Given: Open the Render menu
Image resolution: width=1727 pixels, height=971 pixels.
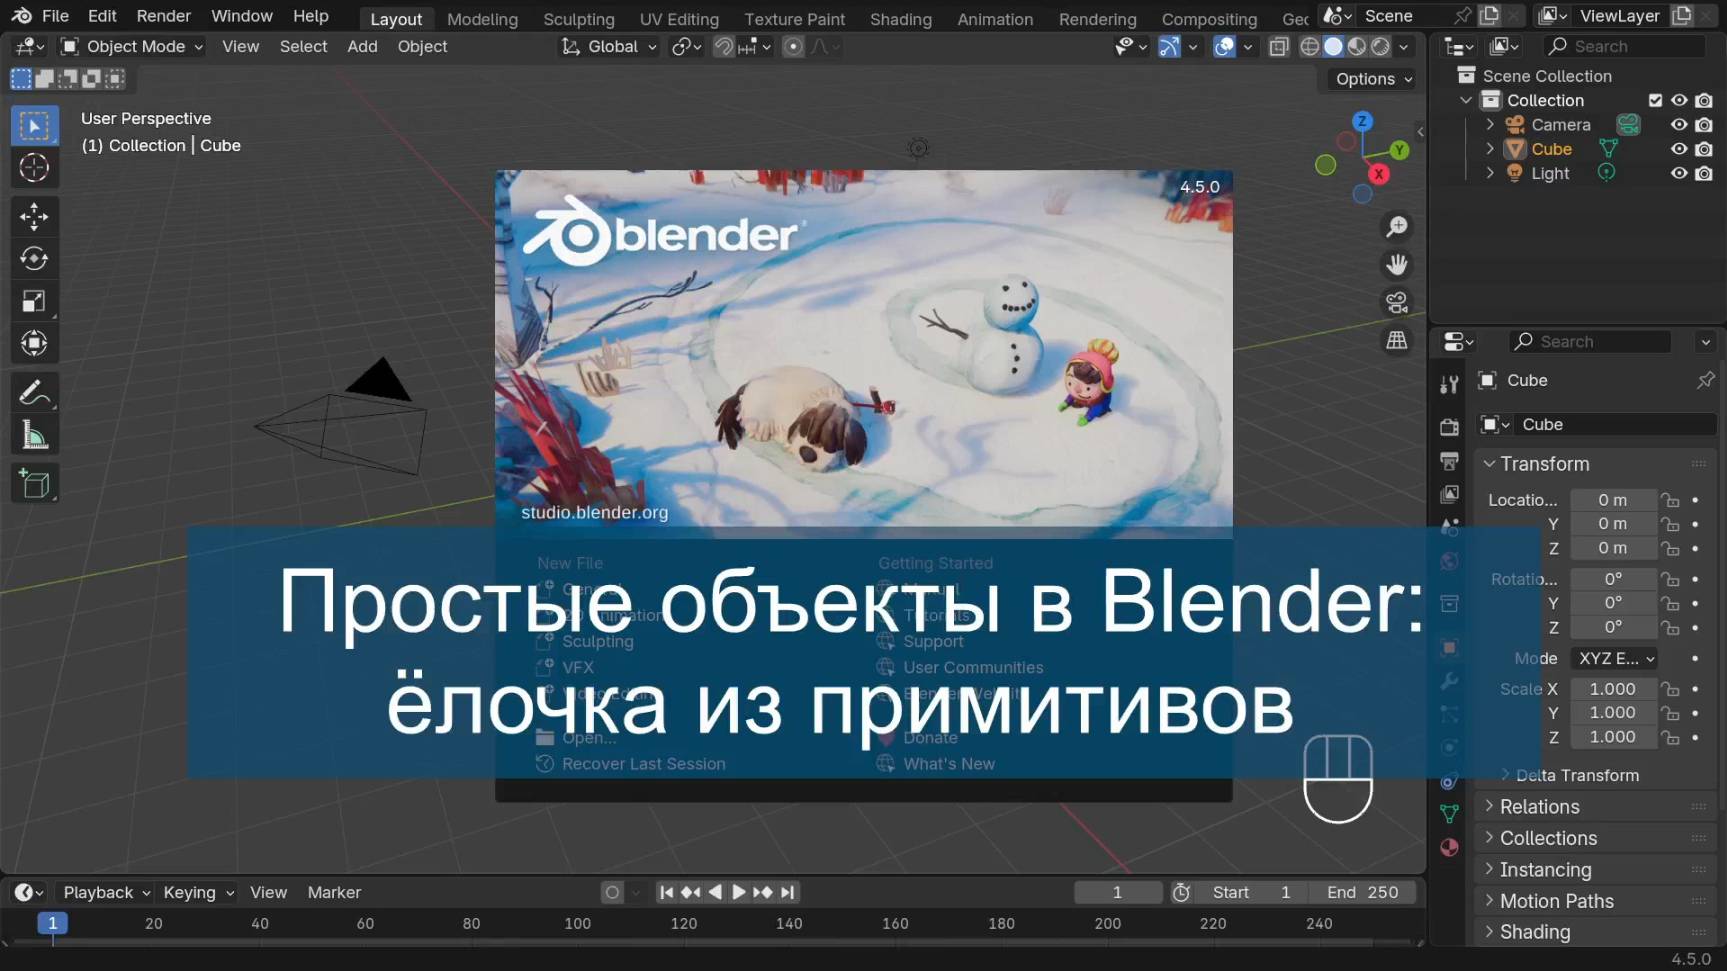Looking at the screenshot, I should pos(162,15).
